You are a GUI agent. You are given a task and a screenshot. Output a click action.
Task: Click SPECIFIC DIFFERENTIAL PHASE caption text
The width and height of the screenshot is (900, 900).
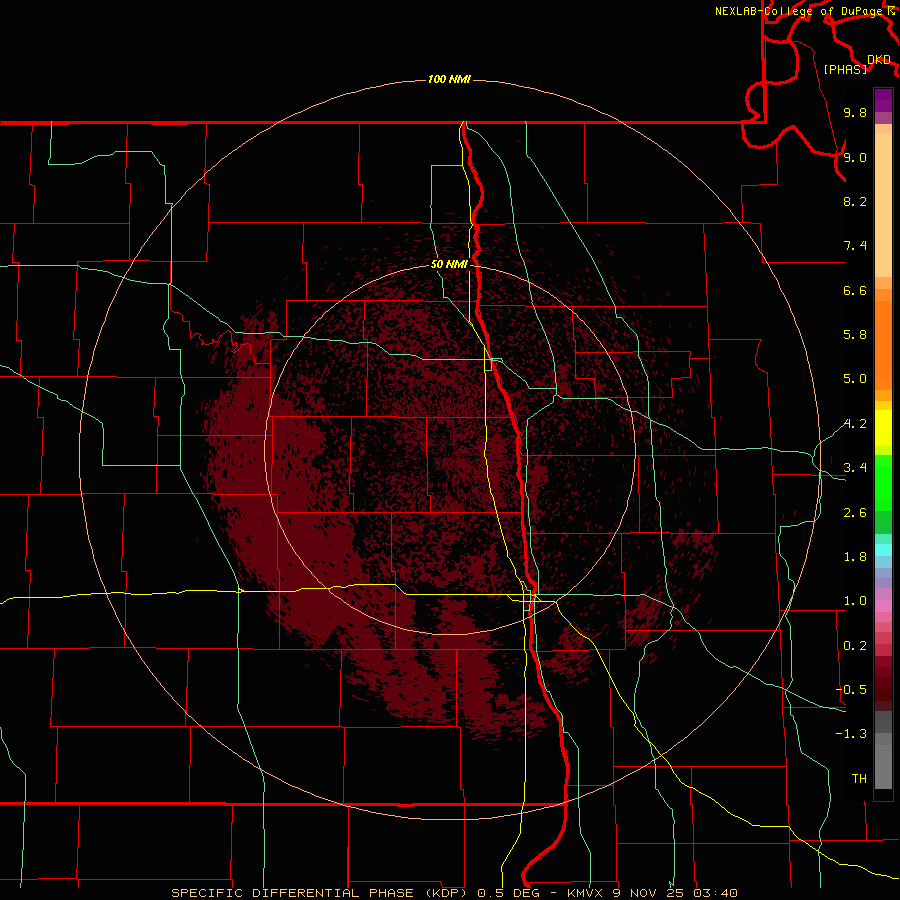click(x=292, y=893)
